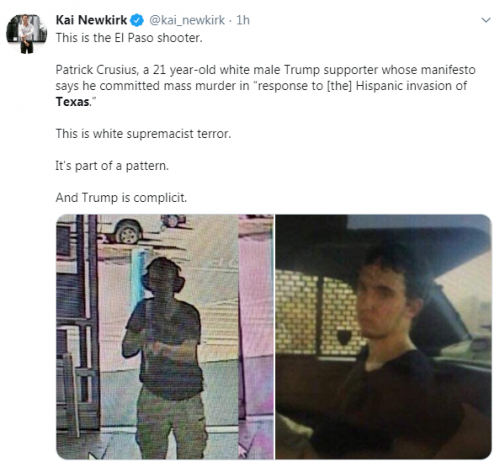Click the "And Trump is complicit." line
The height and width of the screenshot is (467, 500).
tap(121, 198)
